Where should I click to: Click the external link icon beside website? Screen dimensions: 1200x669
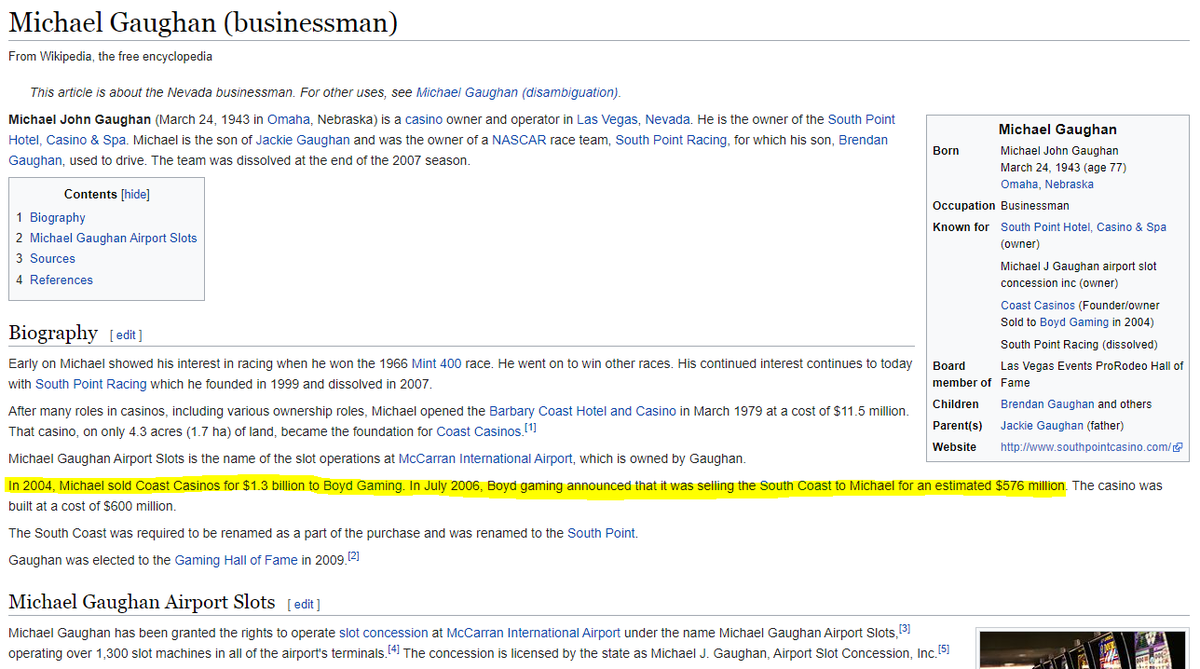1178,447
